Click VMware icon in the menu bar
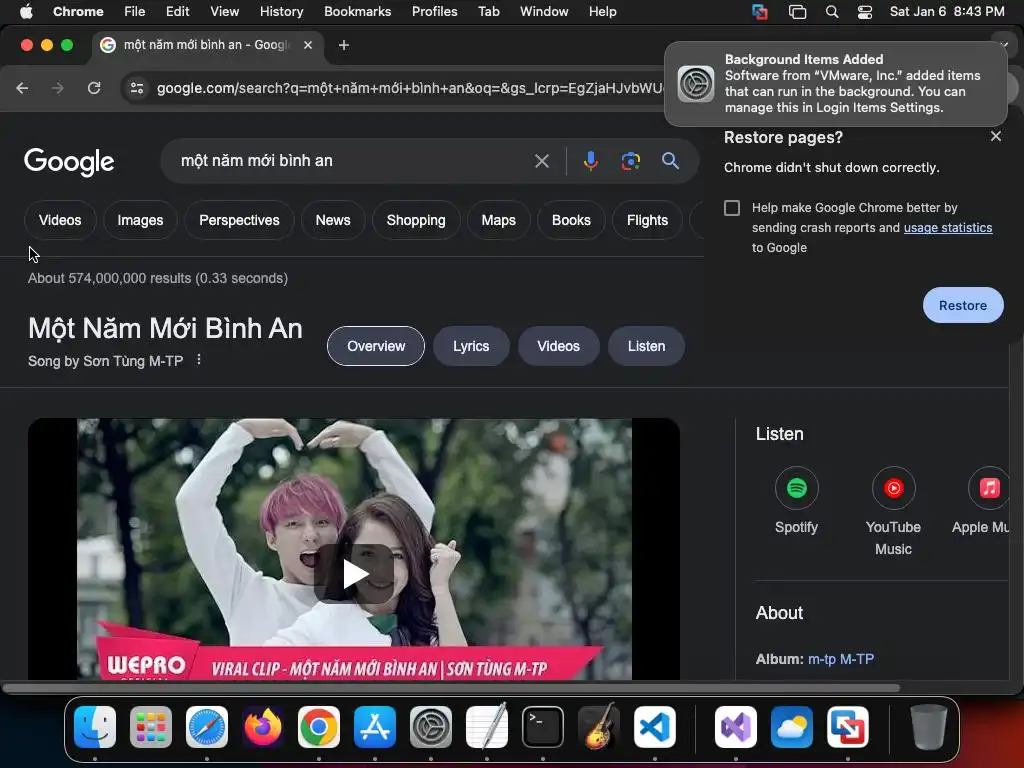1024x768 pixels. pyautogui.click(x=760, y=12)
